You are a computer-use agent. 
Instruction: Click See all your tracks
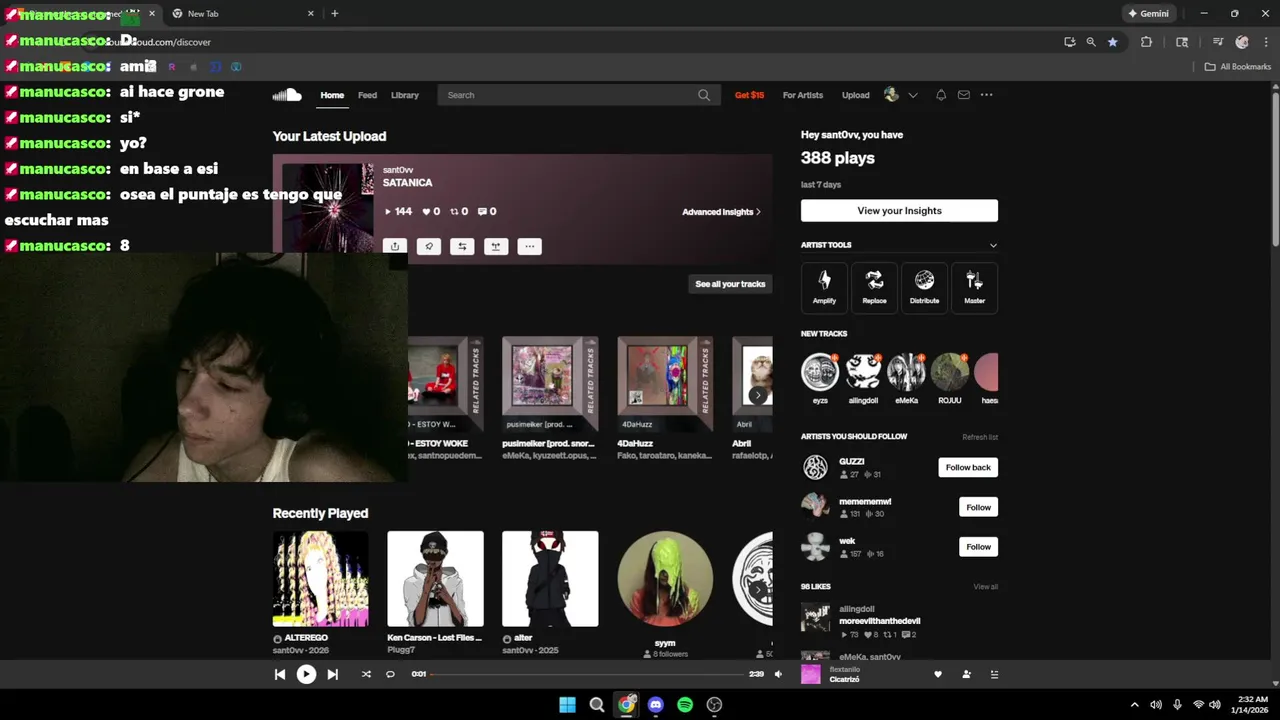coord(730,284)
